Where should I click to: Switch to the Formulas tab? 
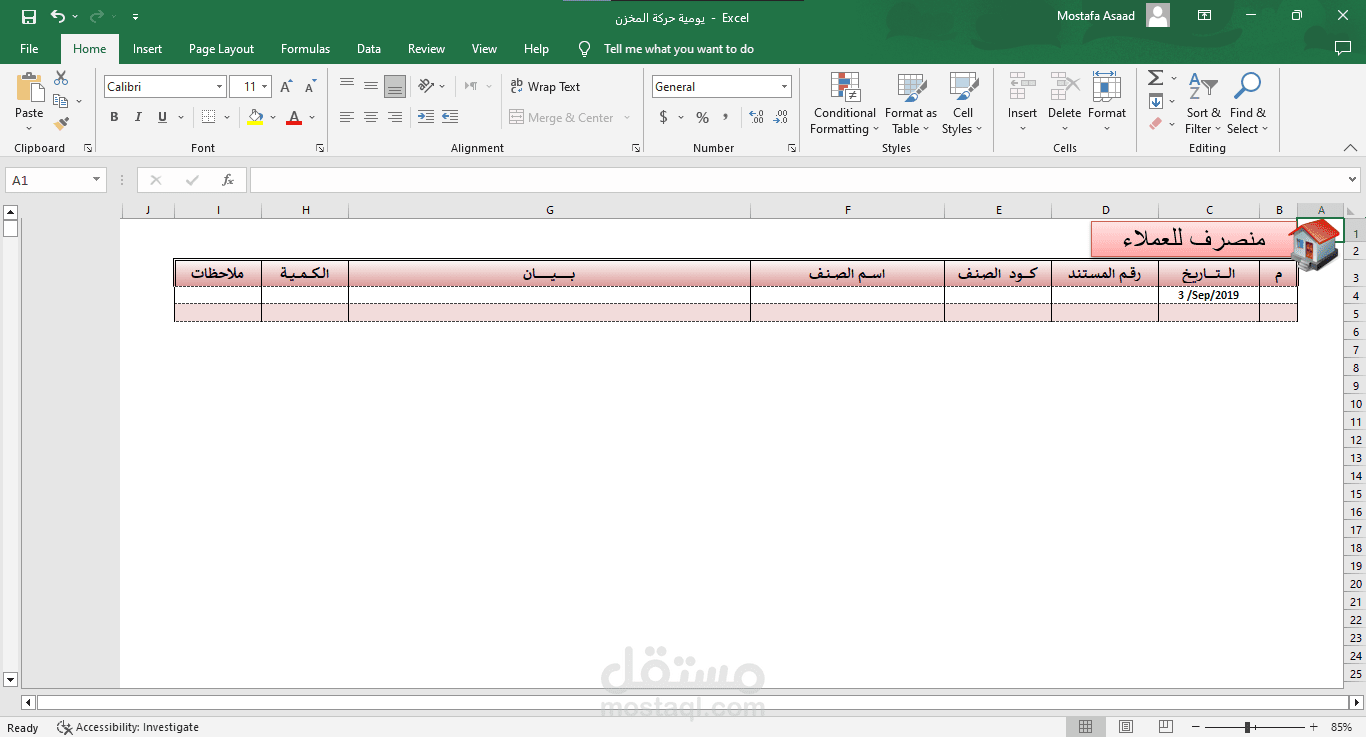305,49
